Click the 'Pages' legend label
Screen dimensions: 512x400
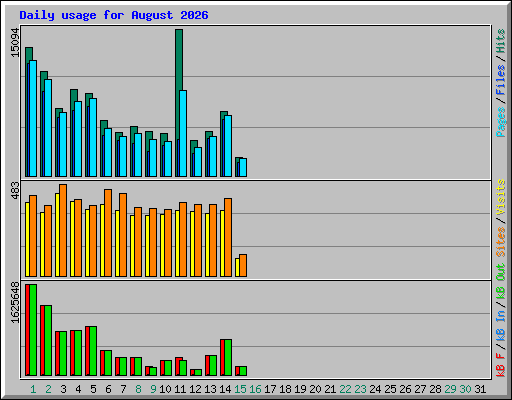[x=501, y=122]
